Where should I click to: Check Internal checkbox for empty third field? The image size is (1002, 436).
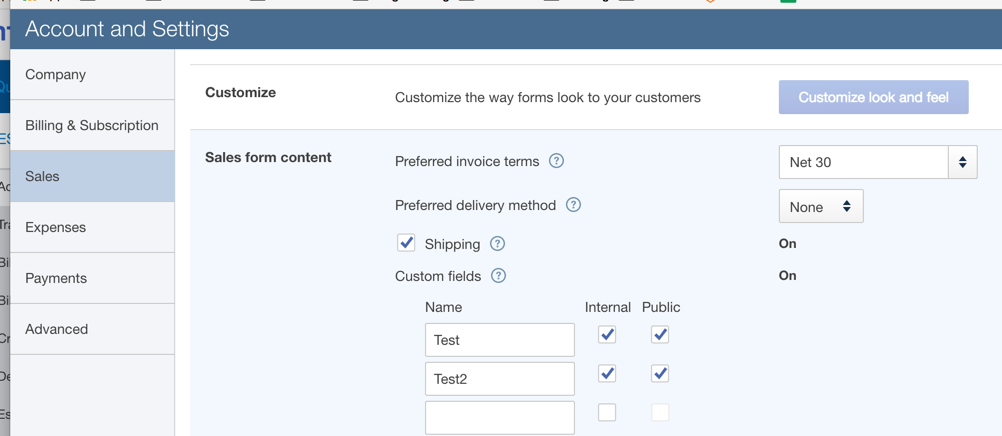point(607,412)
